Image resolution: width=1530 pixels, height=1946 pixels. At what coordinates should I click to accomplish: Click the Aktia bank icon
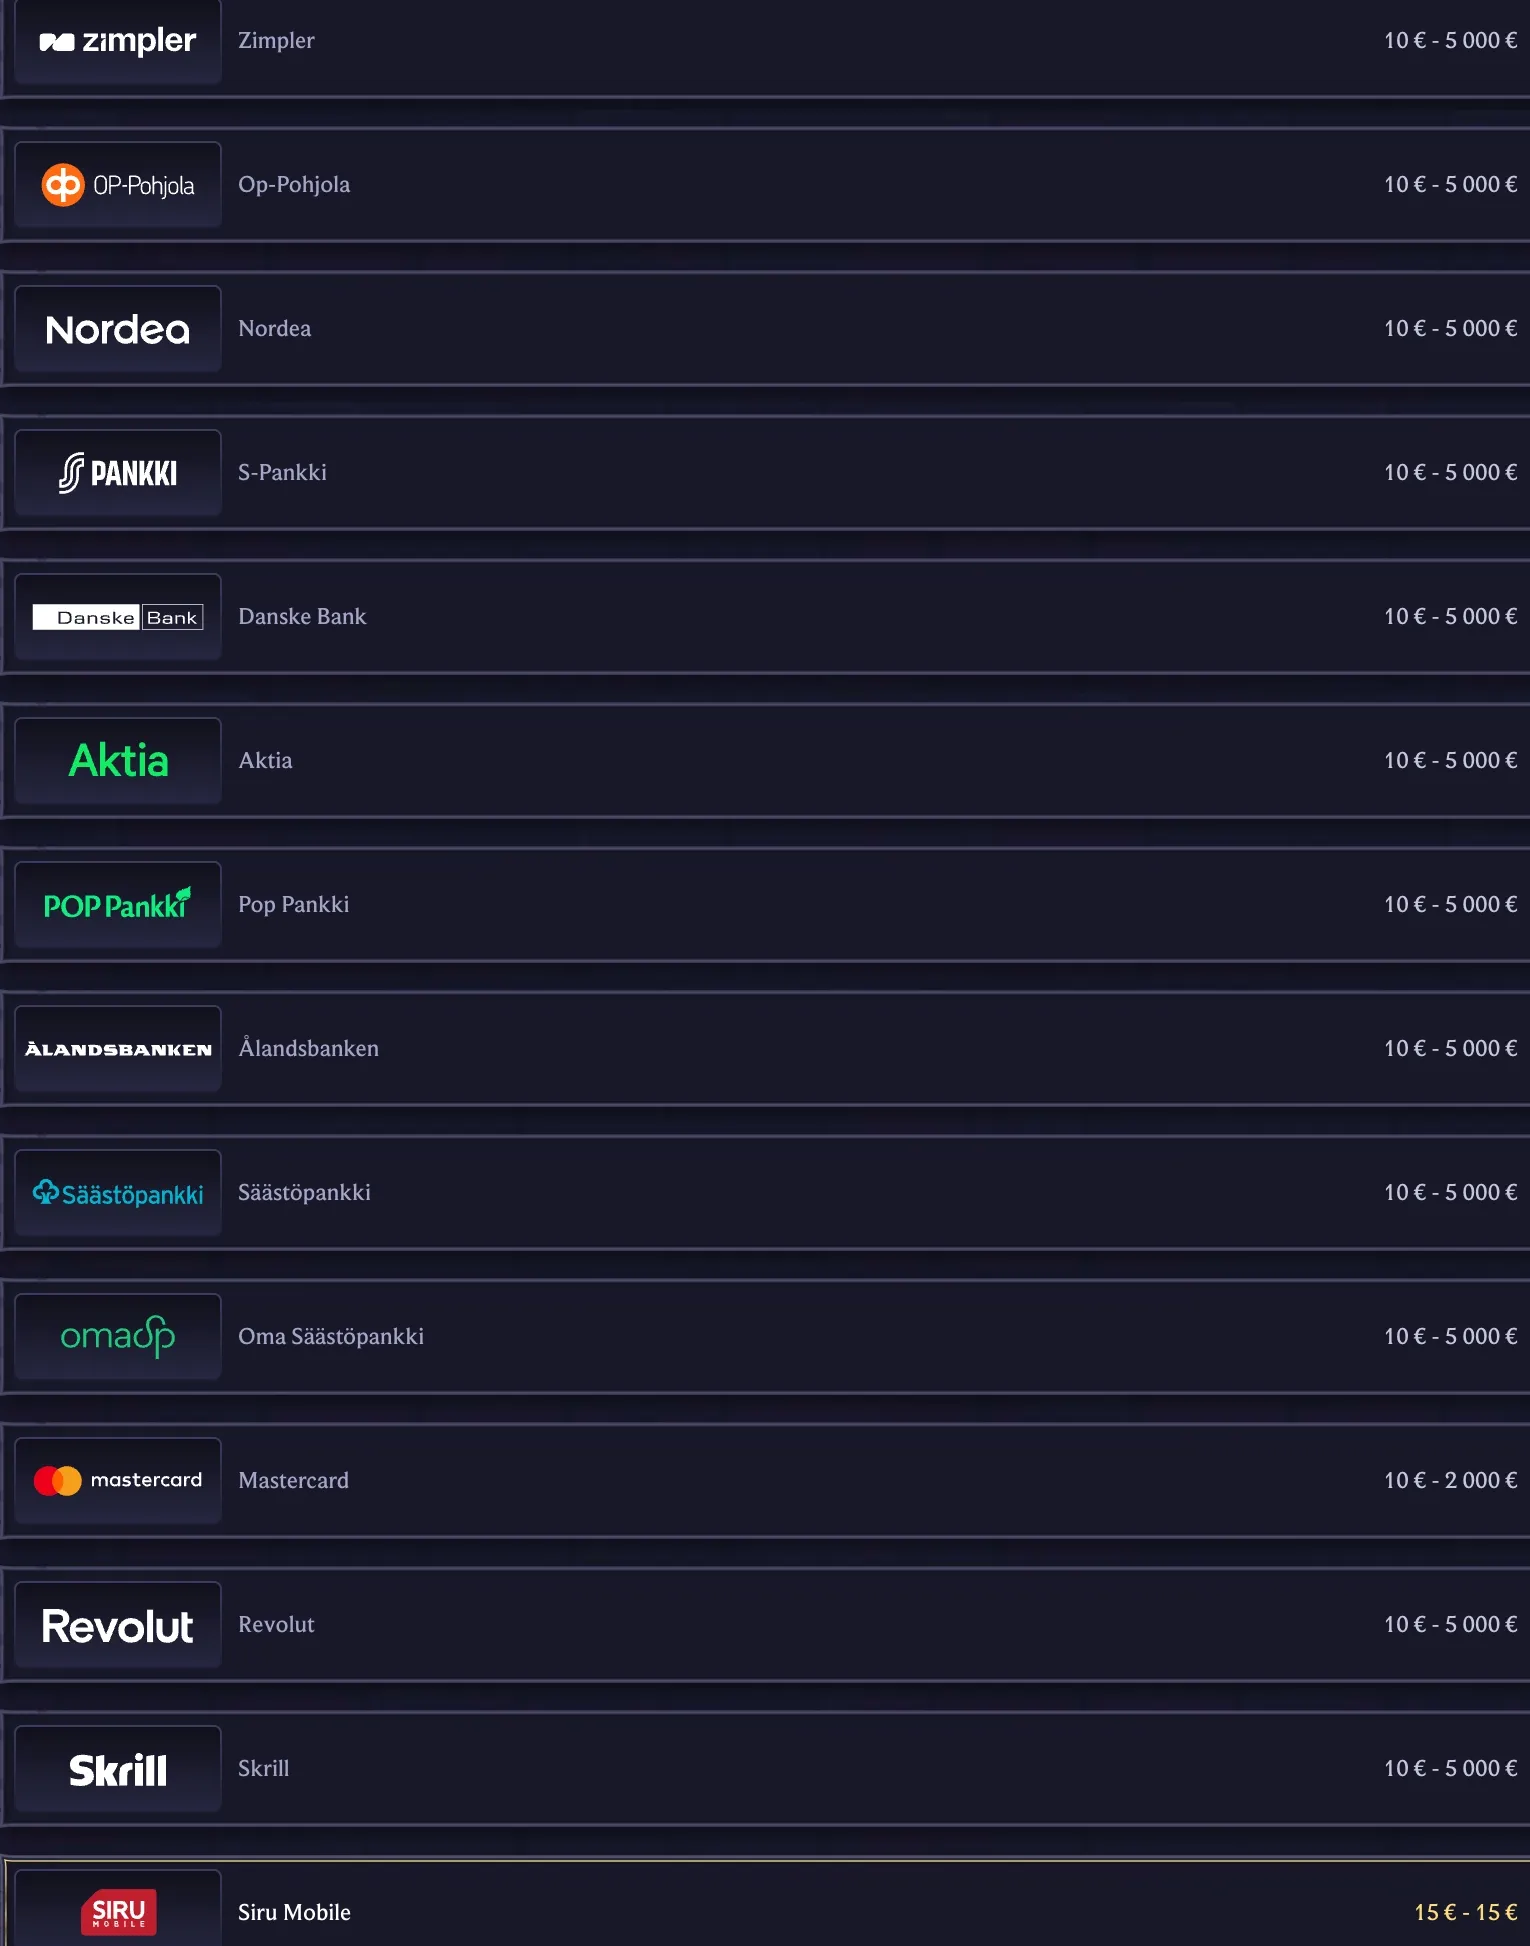[117, 760]
